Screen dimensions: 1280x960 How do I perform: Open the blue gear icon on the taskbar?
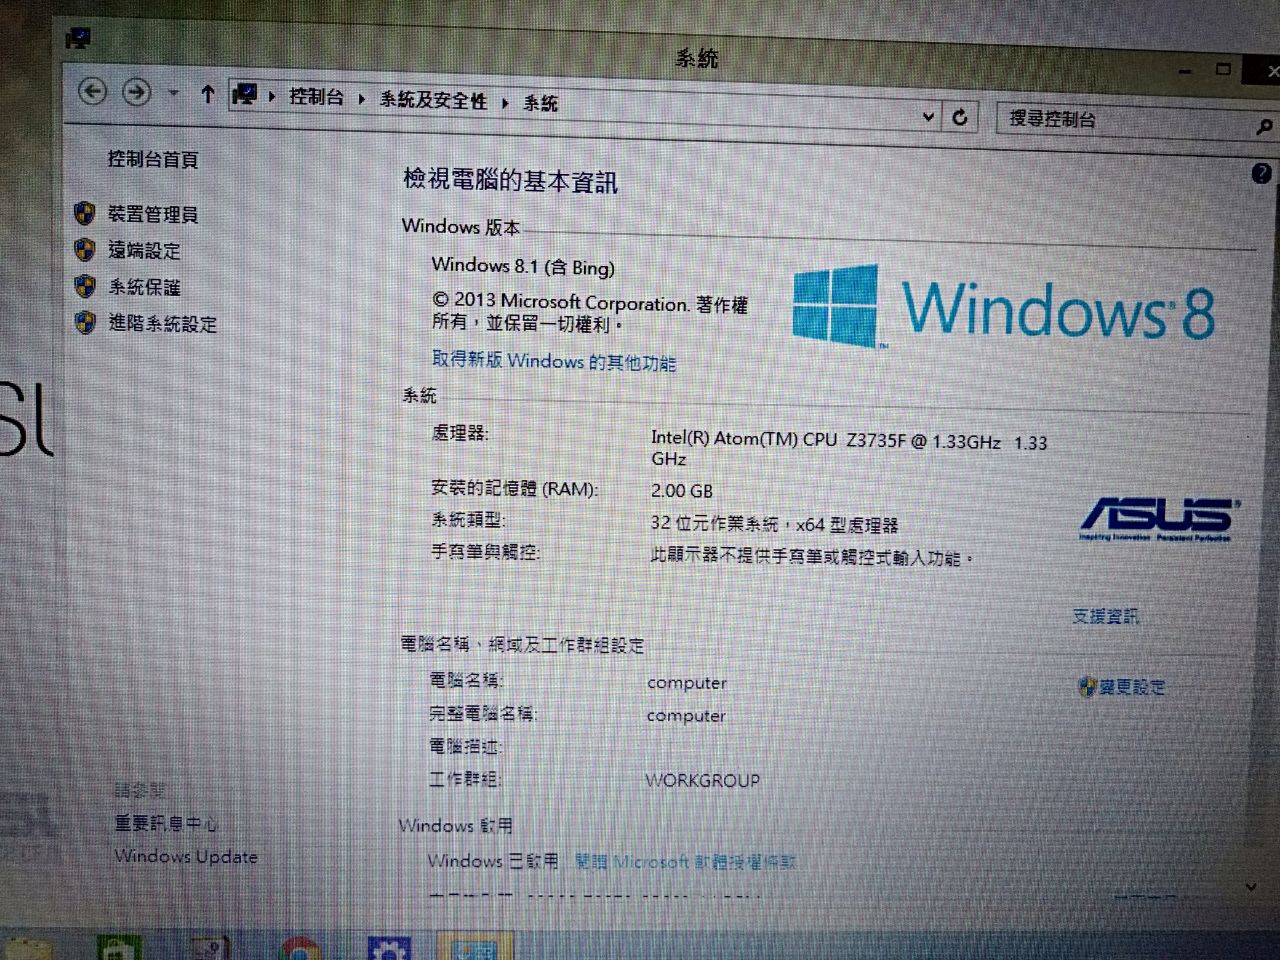(x=389, y=947)
